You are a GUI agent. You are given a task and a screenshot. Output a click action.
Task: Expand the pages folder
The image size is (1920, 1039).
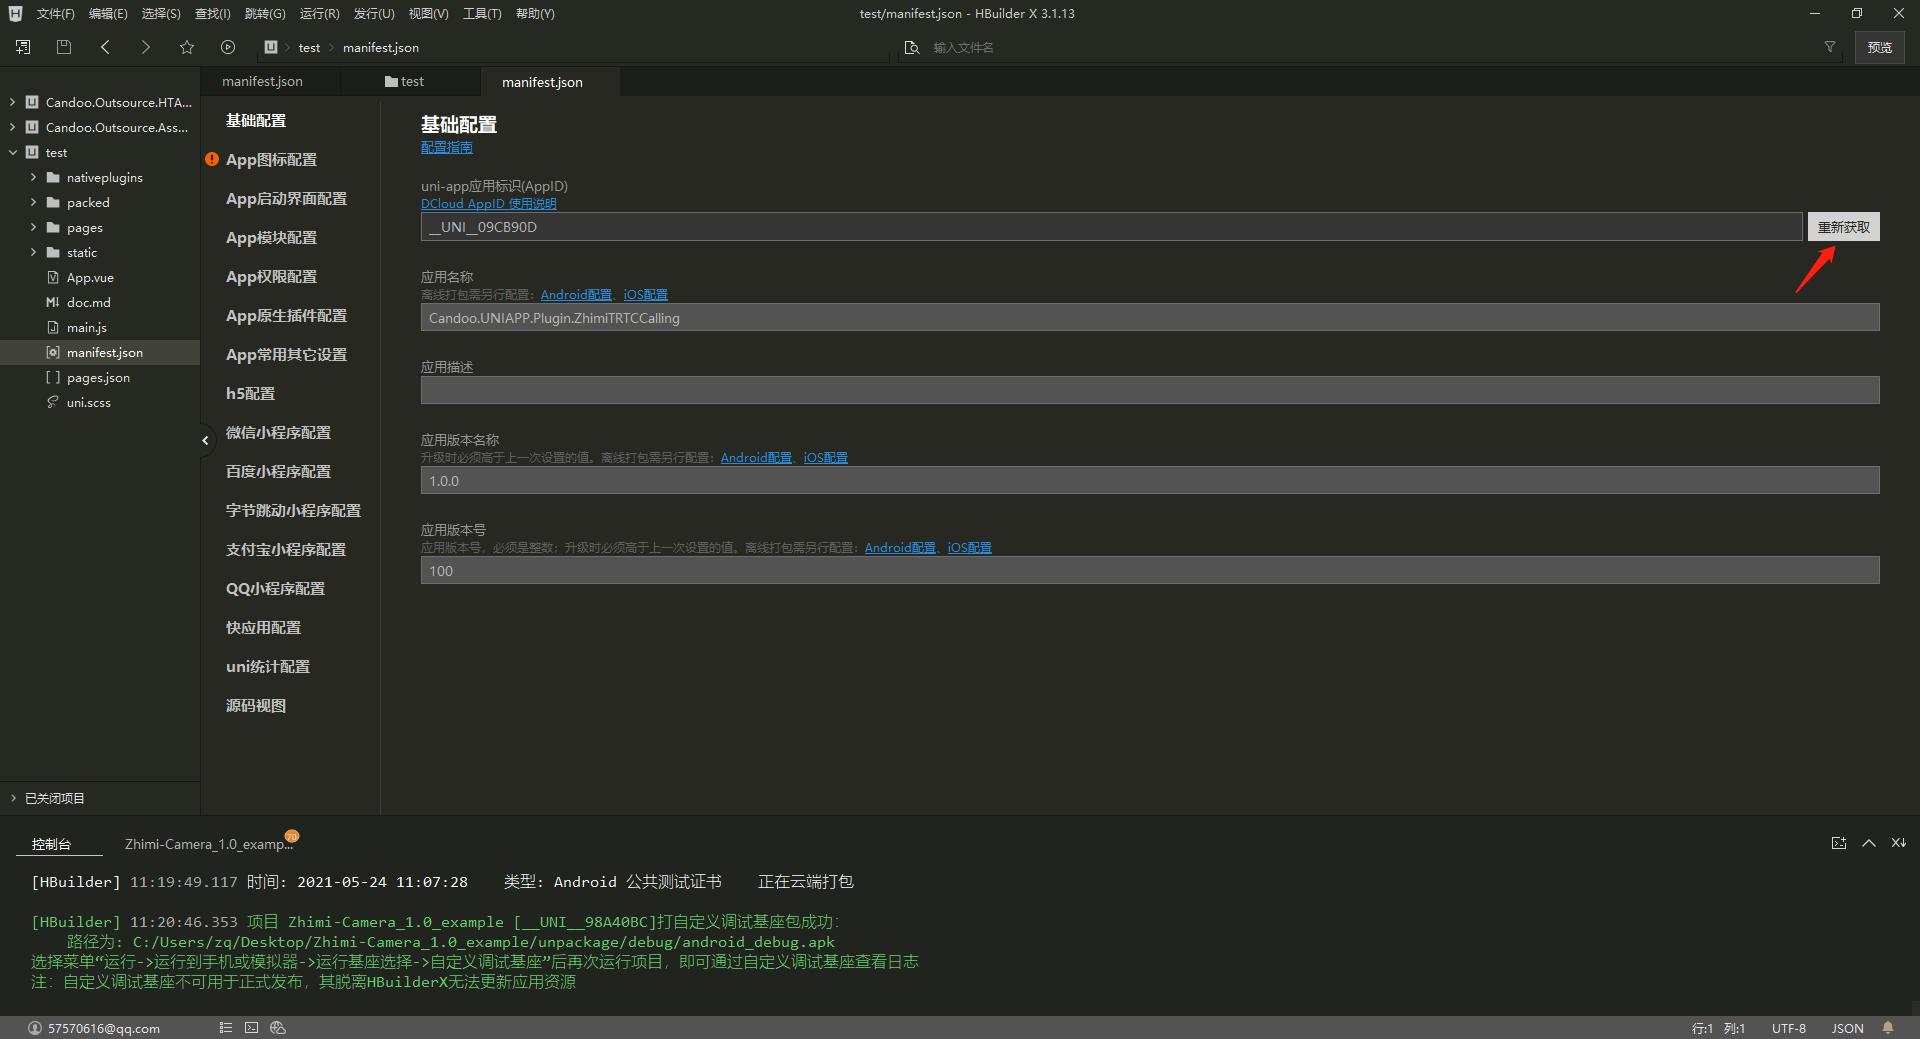click(33, 227)
